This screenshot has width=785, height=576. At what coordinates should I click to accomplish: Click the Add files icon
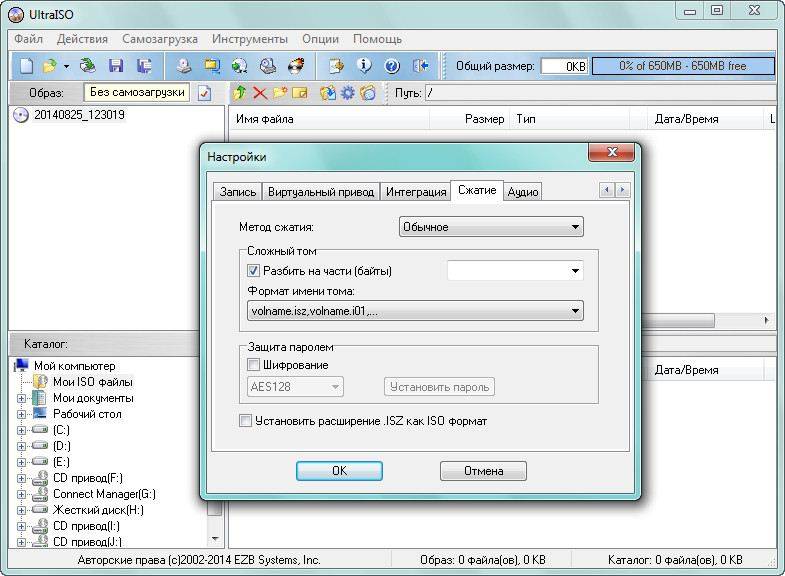(x=328, y=93)
